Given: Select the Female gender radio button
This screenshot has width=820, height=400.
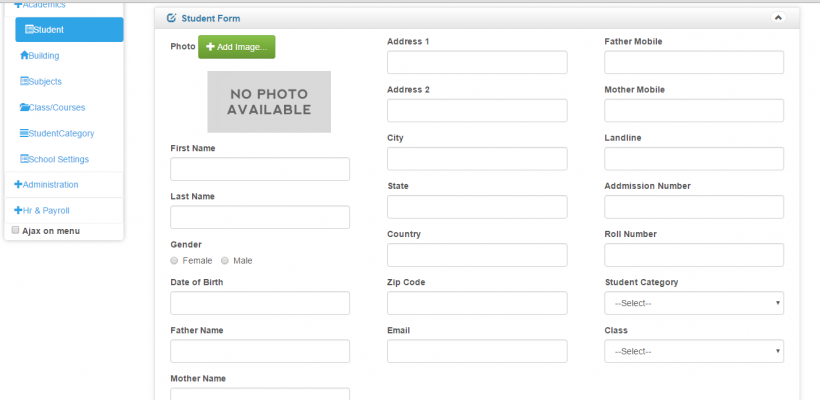Looking at the screenshot, I should click(175, 260).
